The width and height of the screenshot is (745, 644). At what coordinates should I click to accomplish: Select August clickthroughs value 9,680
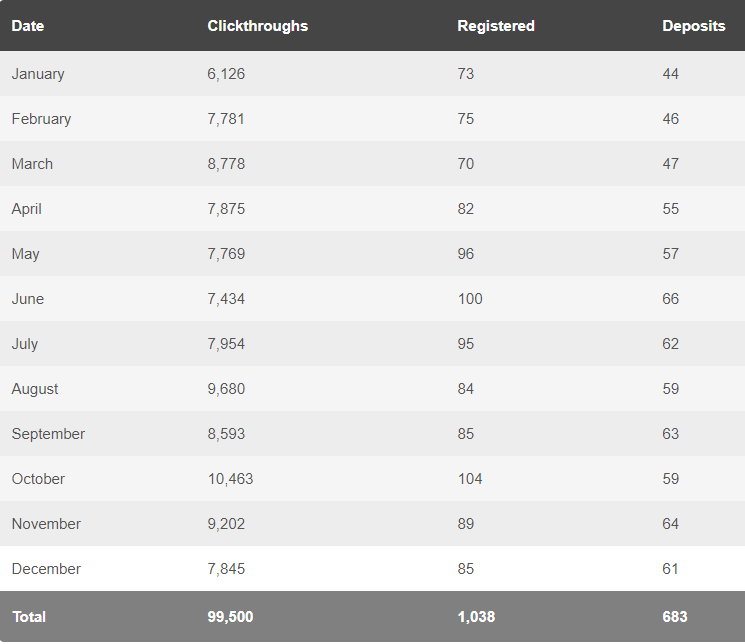[x=226, y=389]
